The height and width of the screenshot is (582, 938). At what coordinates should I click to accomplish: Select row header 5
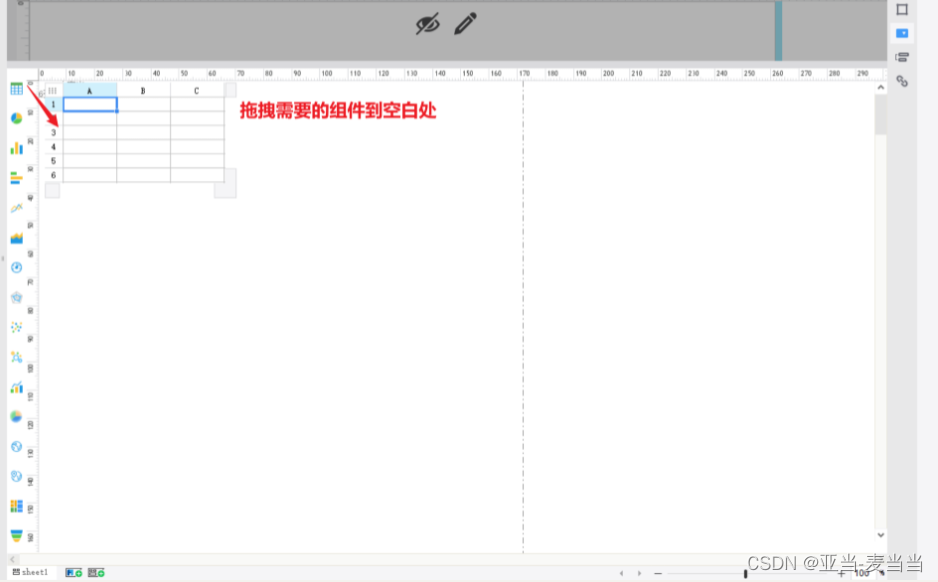53,161
